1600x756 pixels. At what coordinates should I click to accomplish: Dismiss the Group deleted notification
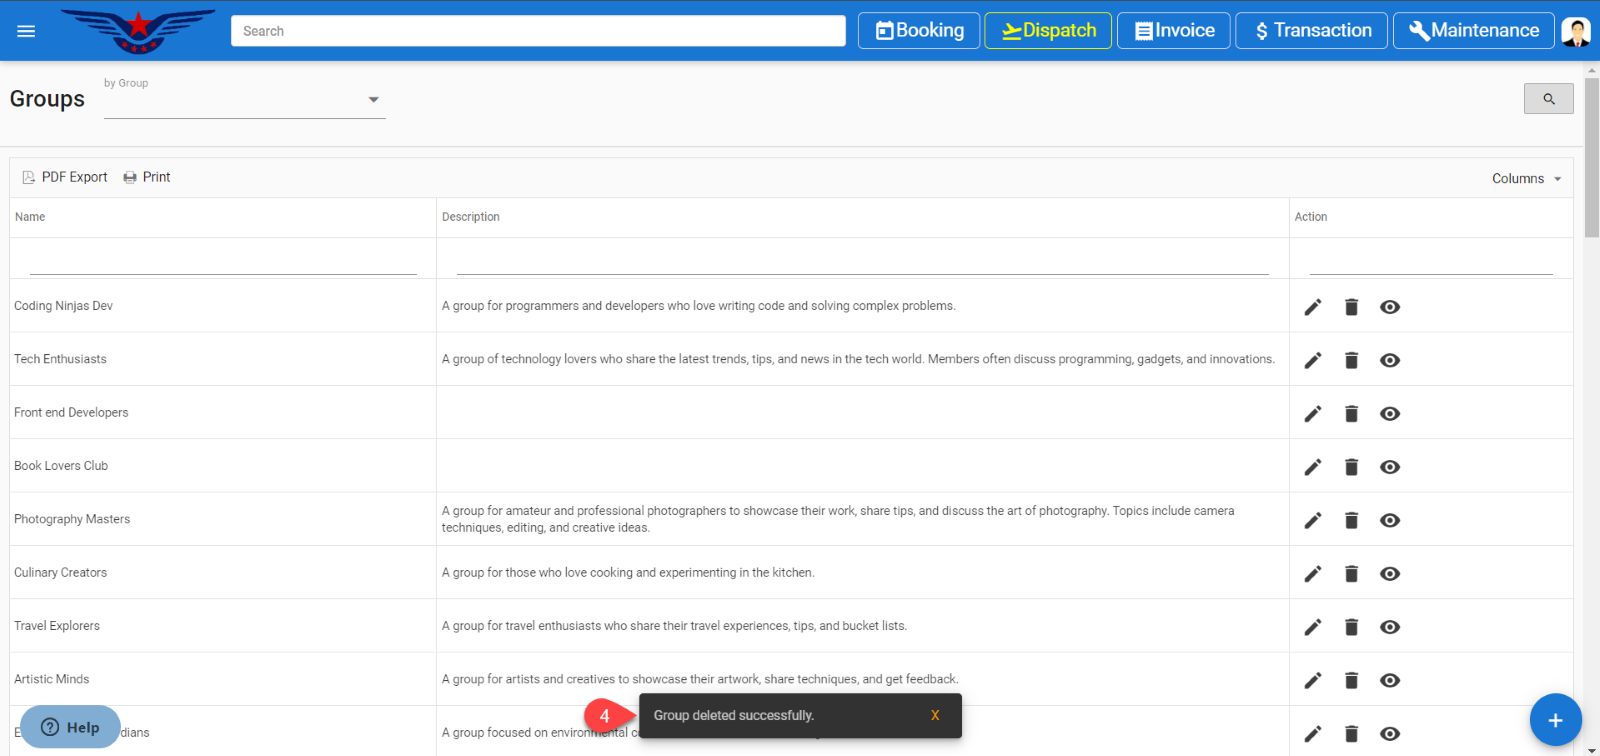pyautogui.click(x=934, y=716)
